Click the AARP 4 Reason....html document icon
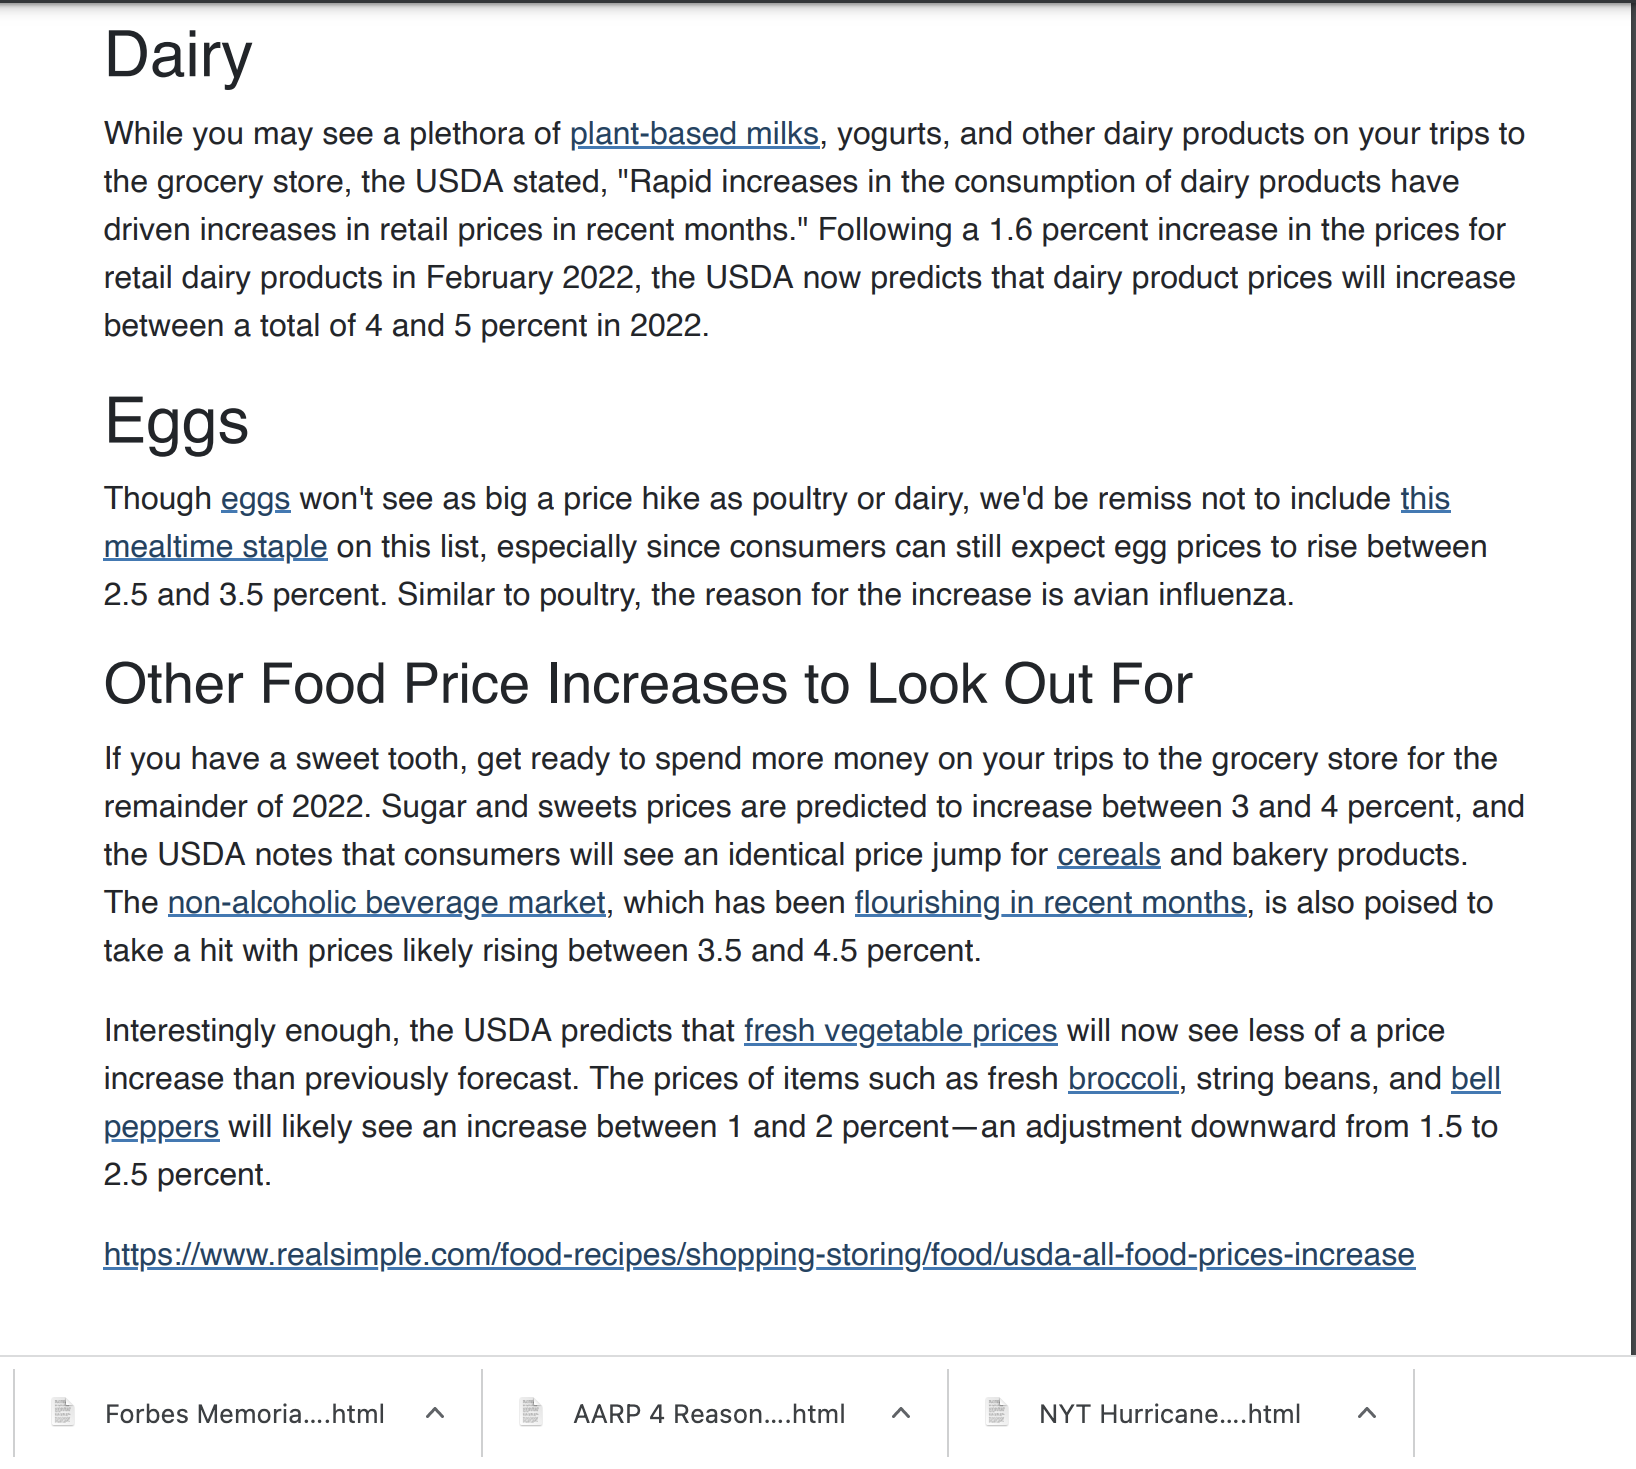Viewport: 1636px width, 1469px height. pyautogui.click(x=529, y=1413)
